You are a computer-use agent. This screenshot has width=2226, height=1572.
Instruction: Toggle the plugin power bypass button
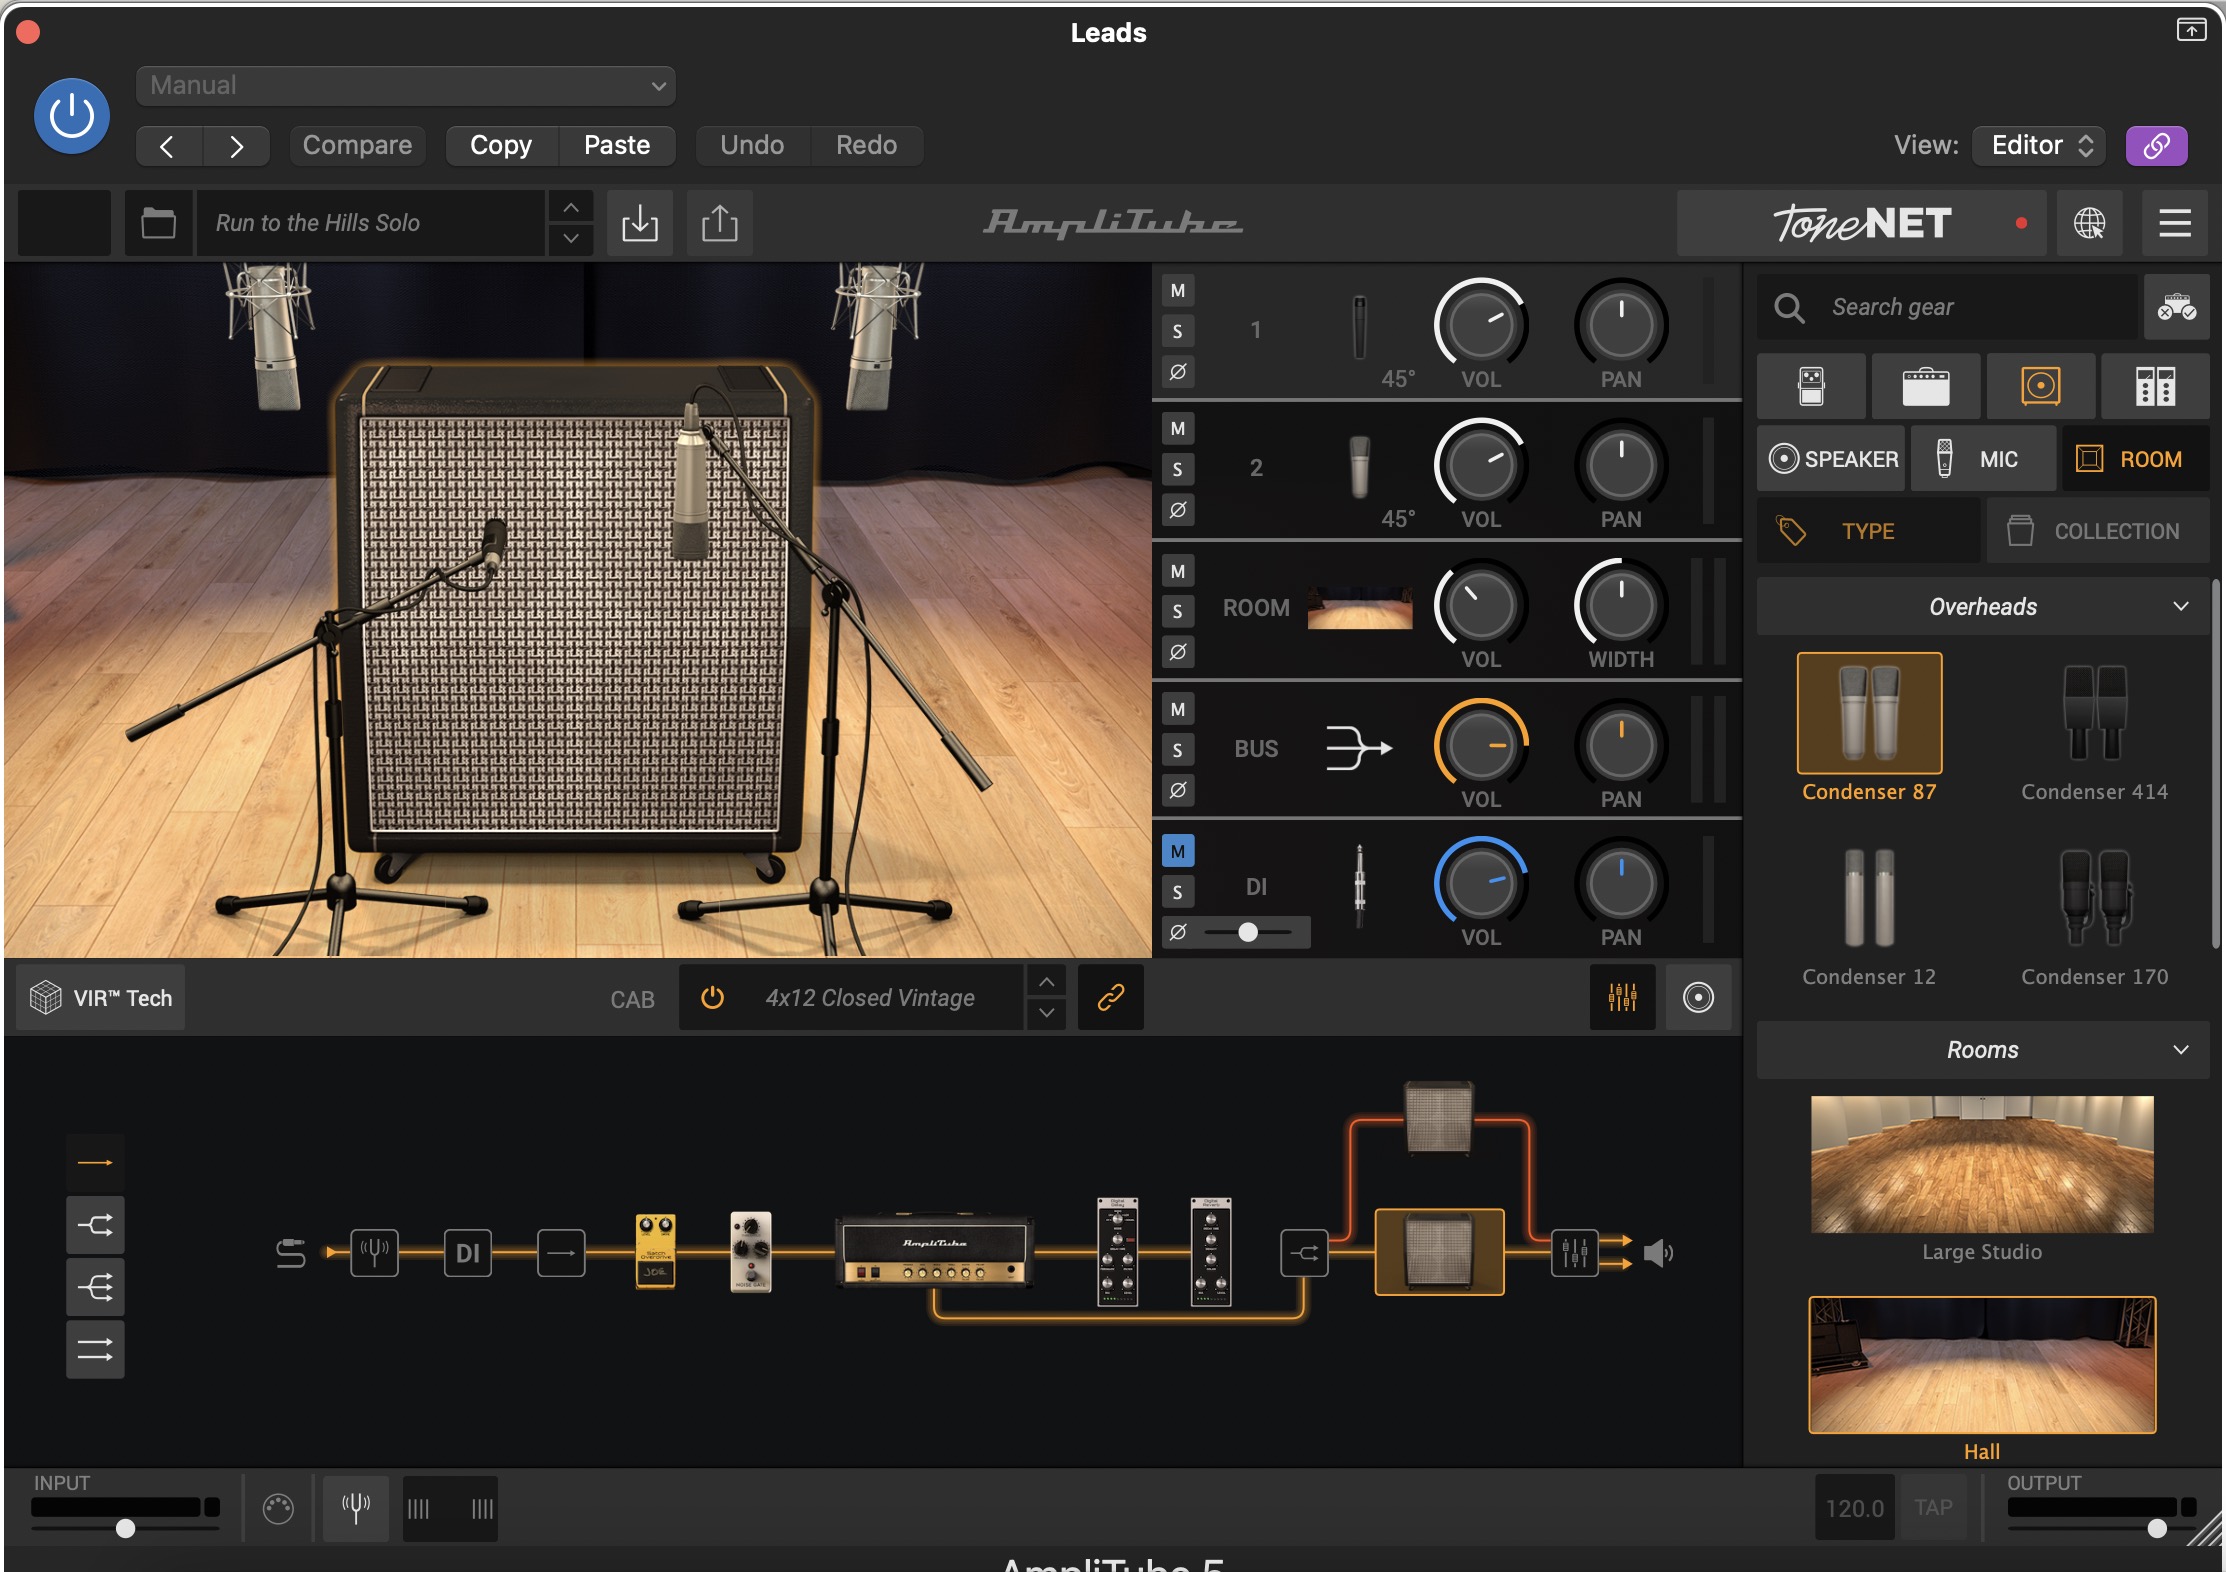click(72, 116)
